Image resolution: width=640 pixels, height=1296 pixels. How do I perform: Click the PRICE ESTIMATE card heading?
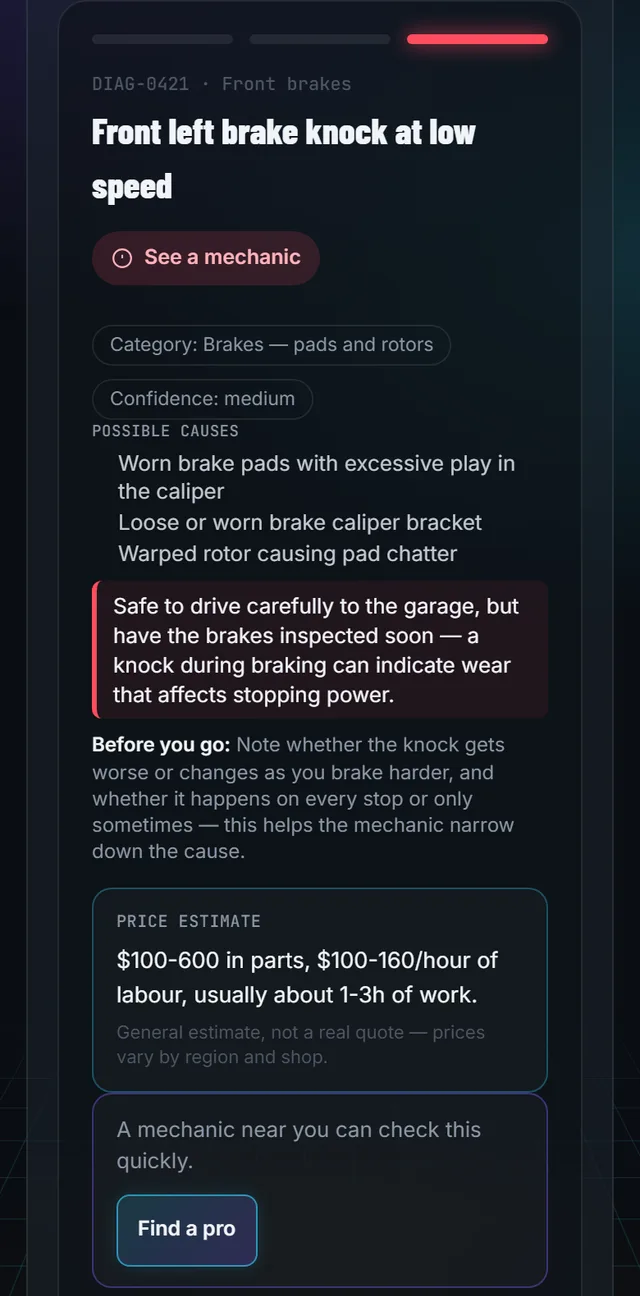point(188,921)
